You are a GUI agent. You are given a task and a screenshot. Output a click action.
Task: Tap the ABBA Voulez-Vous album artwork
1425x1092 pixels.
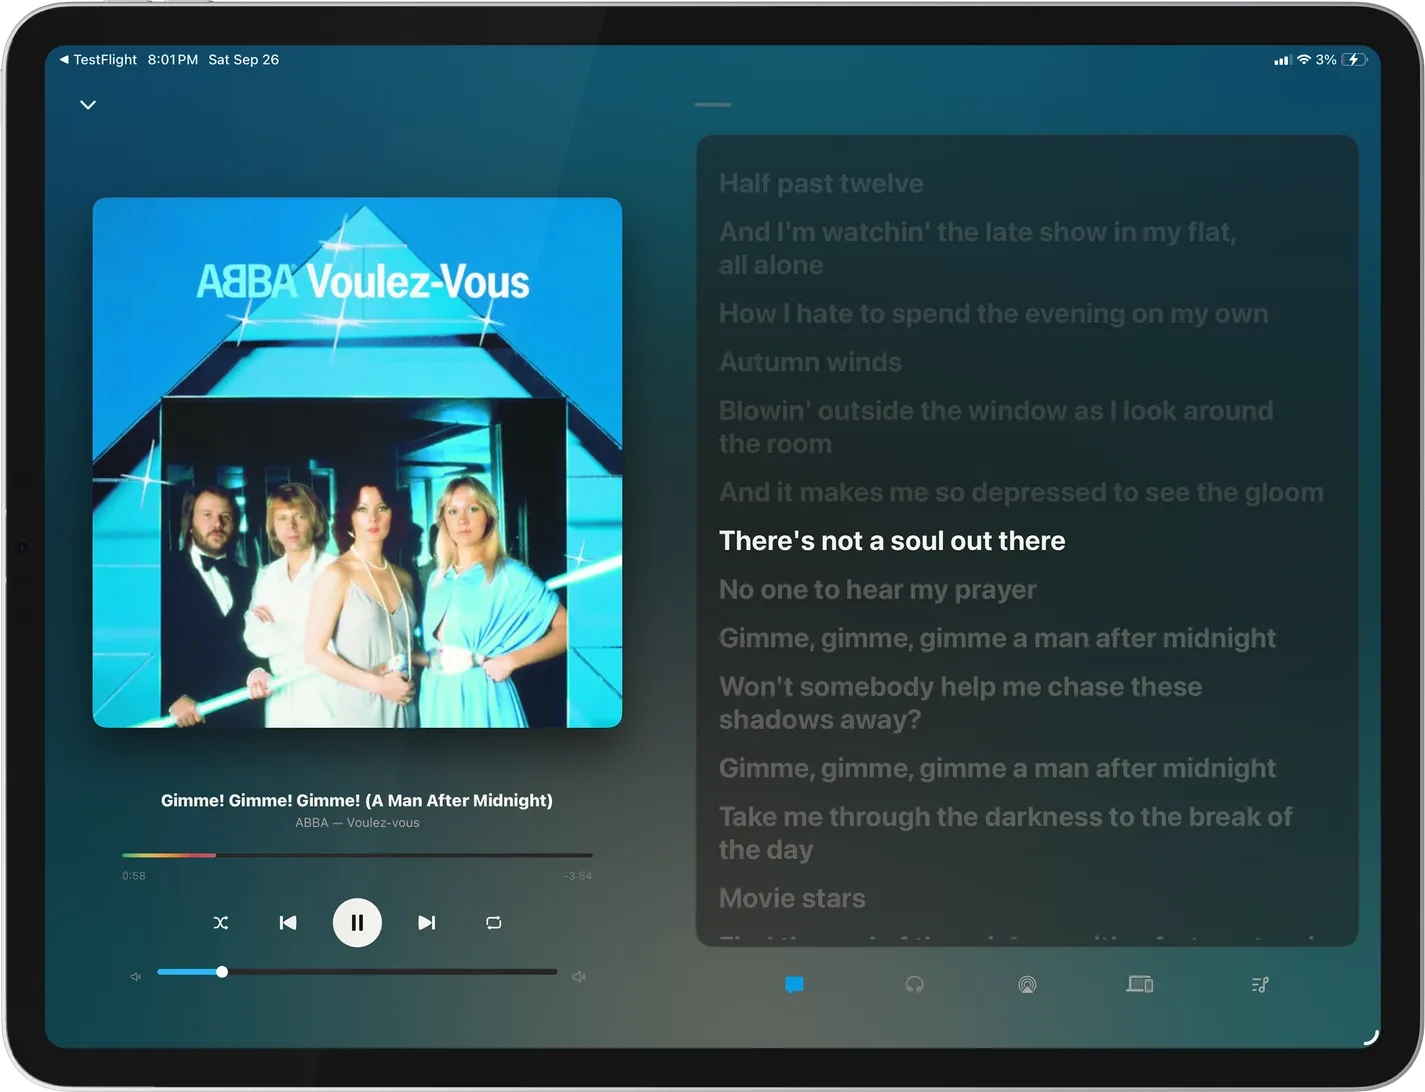coord(357,462)
